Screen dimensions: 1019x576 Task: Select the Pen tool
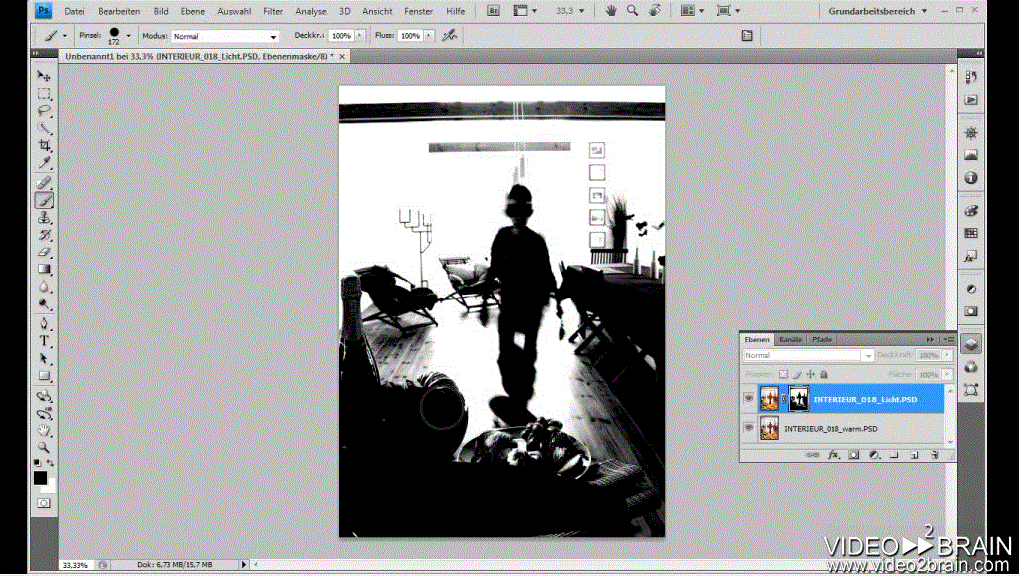click(44, 323)
